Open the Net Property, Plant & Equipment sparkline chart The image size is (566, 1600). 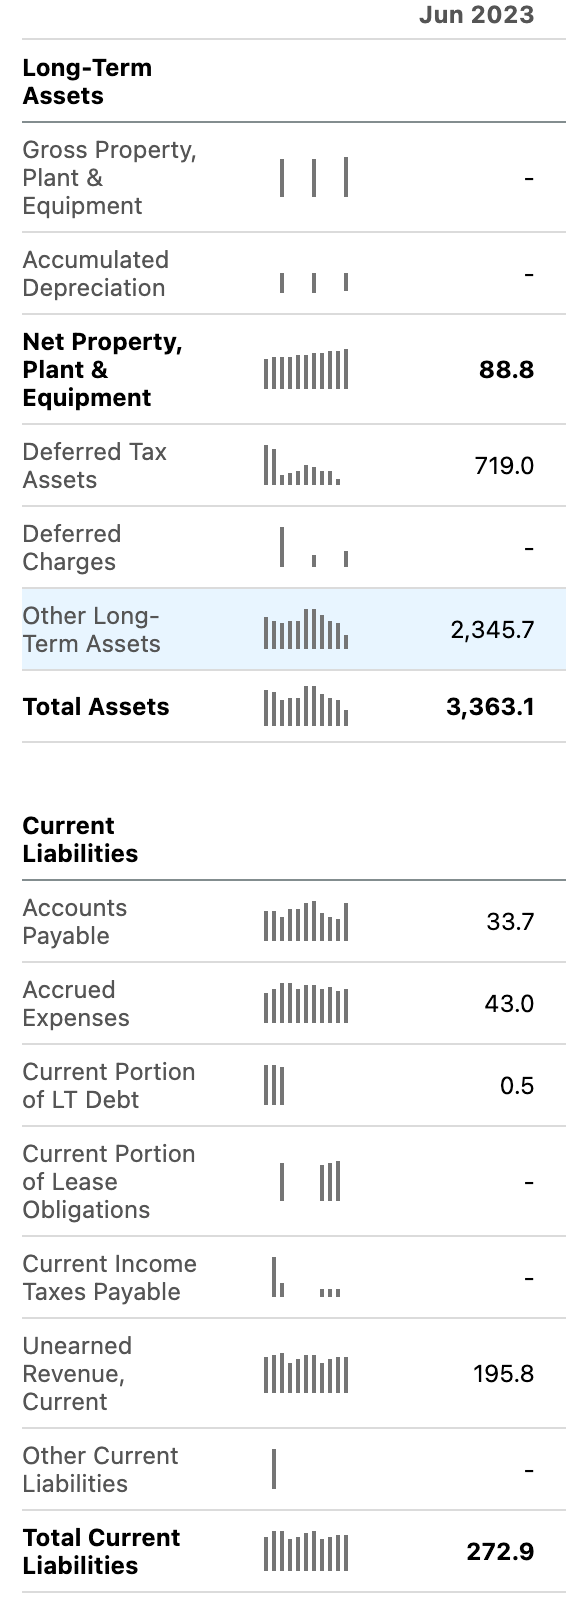click(306, 369)
